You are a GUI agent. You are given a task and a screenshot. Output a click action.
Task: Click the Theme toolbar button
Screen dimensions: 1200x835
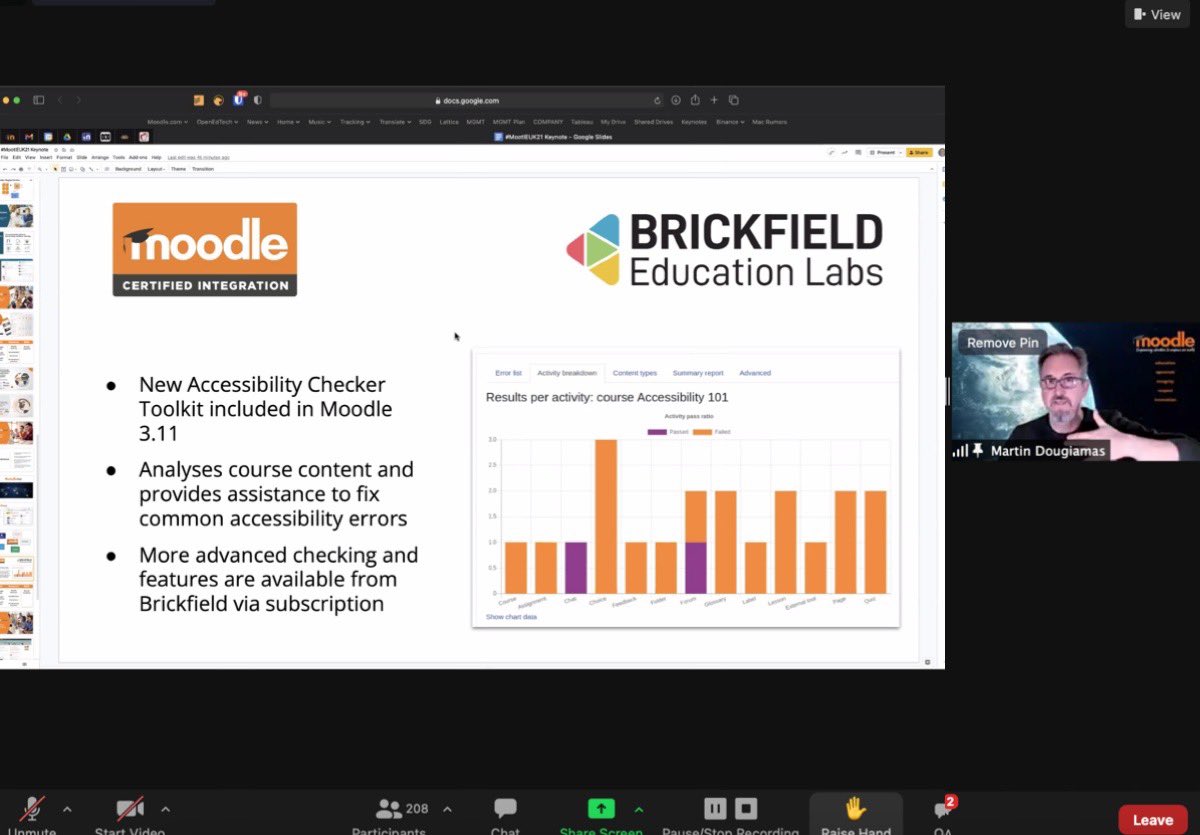[x=178, y=169]
